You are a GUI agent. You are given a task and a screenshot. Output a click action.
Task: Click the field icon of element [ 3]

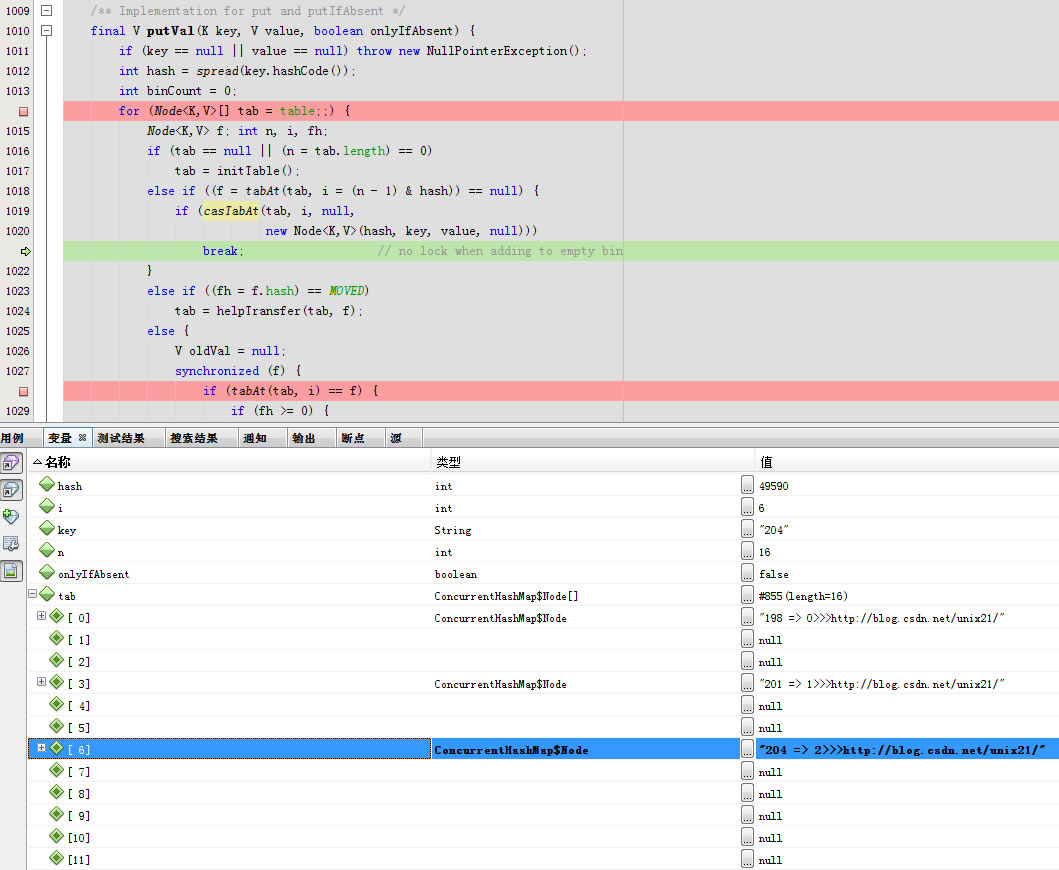click(57, 682)
